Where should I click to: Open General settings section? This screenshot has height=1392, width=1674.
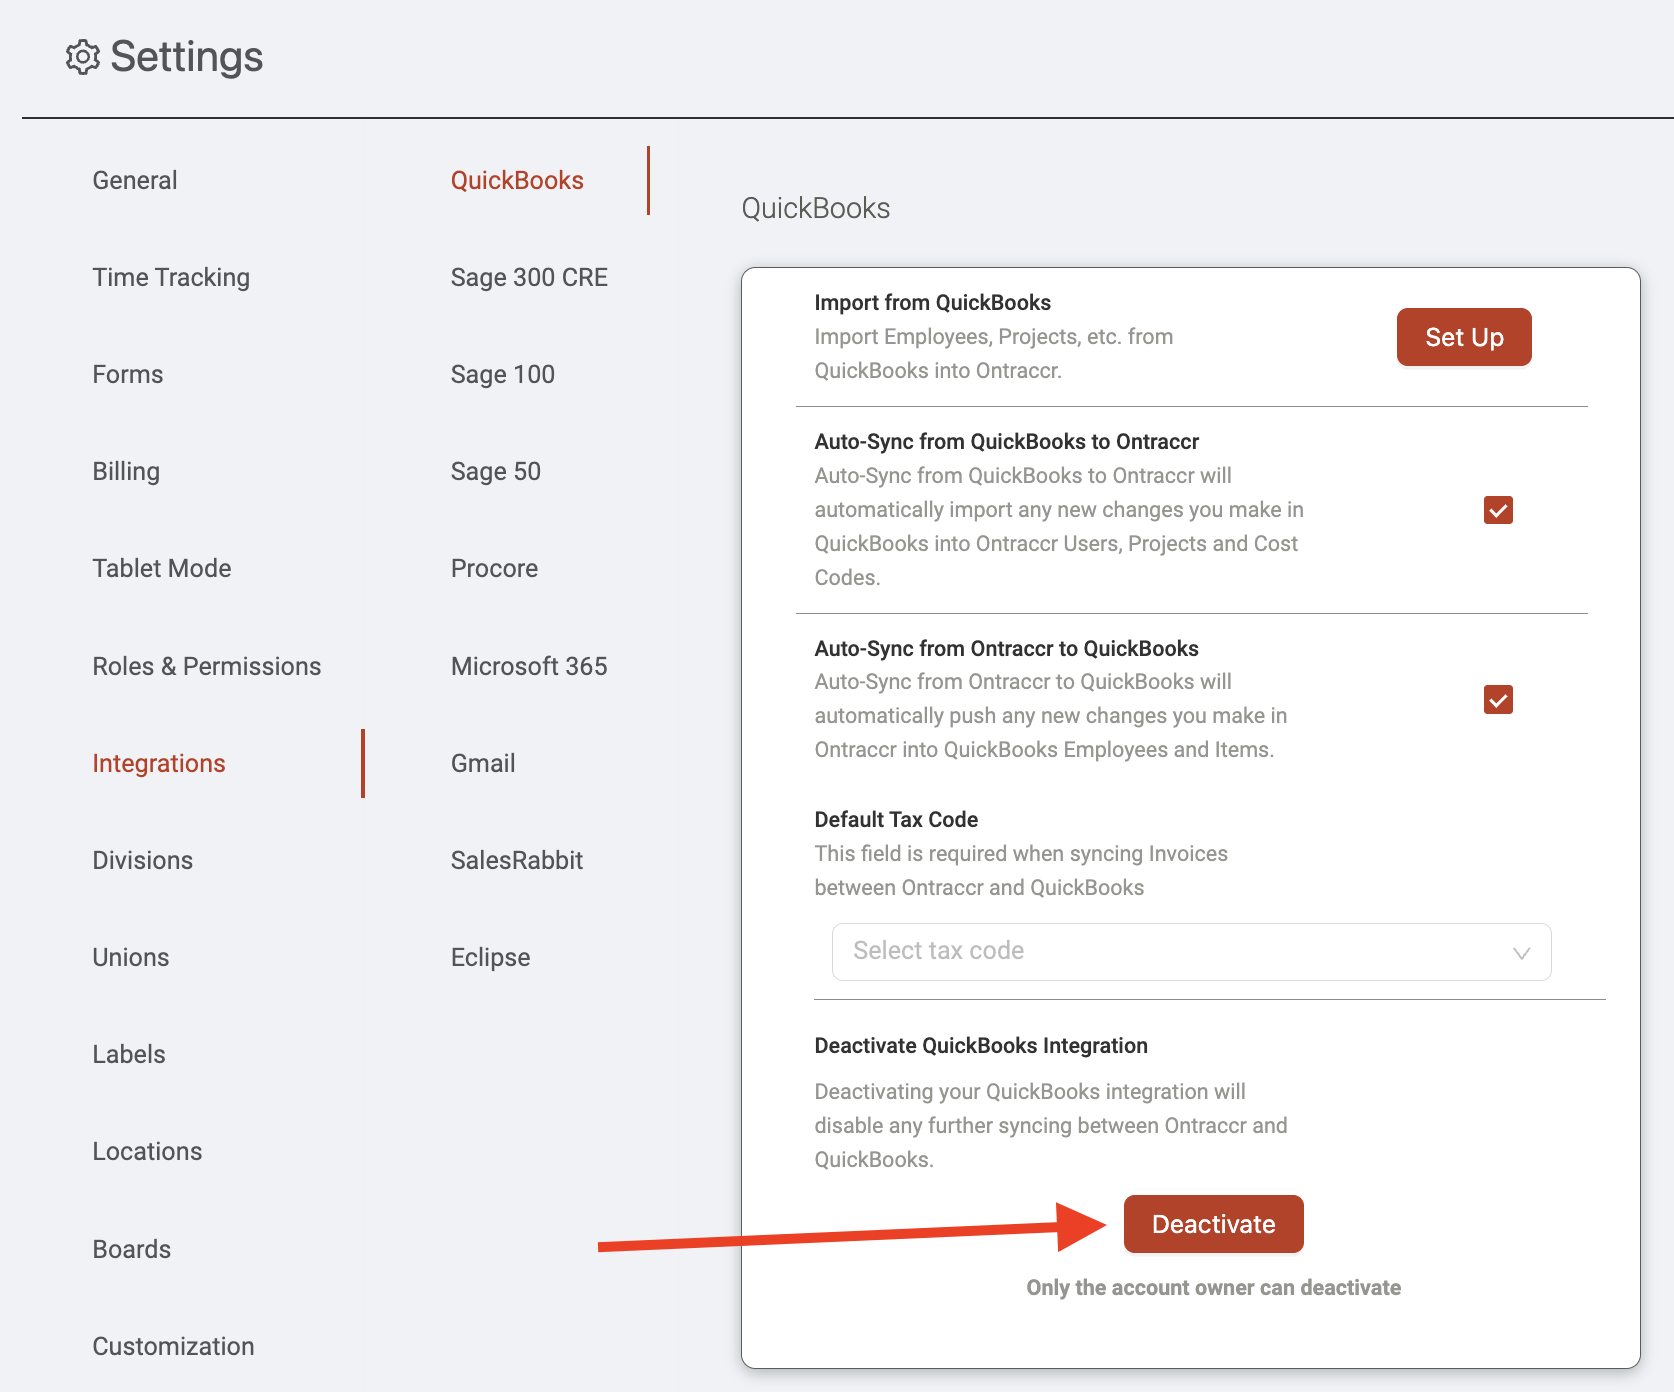click(135, 180)
